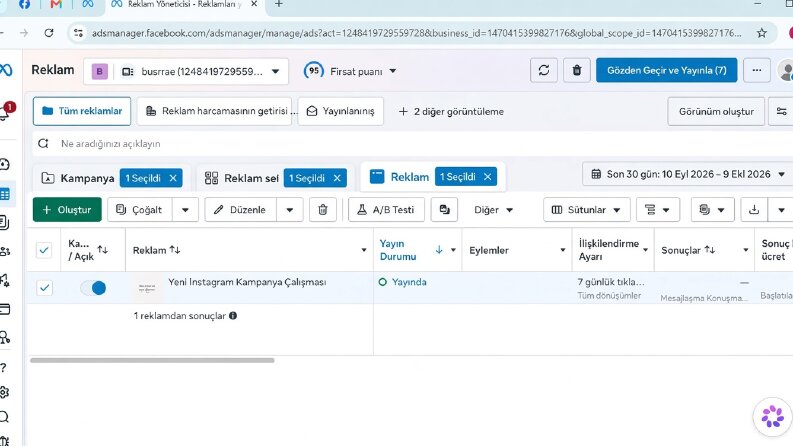Open the Sütunlar columns dropdown
Image resolution: width=793 pixels, height=446 pixels.
tap(587, 210)
